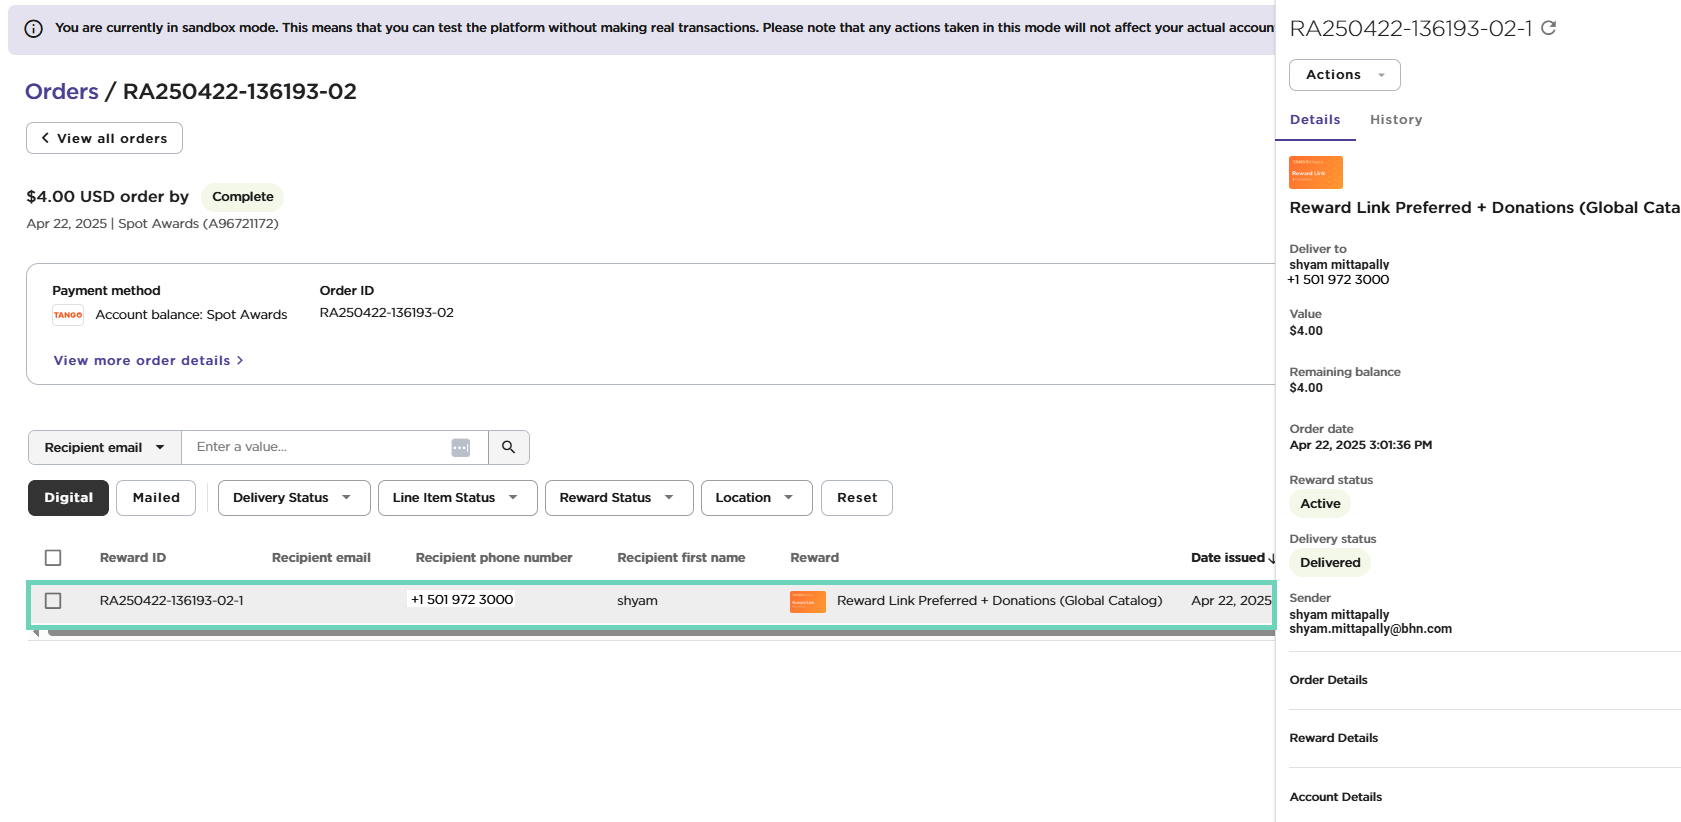The height and width of the screenshot is (822, 1681).
Task: Click the View all orders button
Action: (104, 138)
